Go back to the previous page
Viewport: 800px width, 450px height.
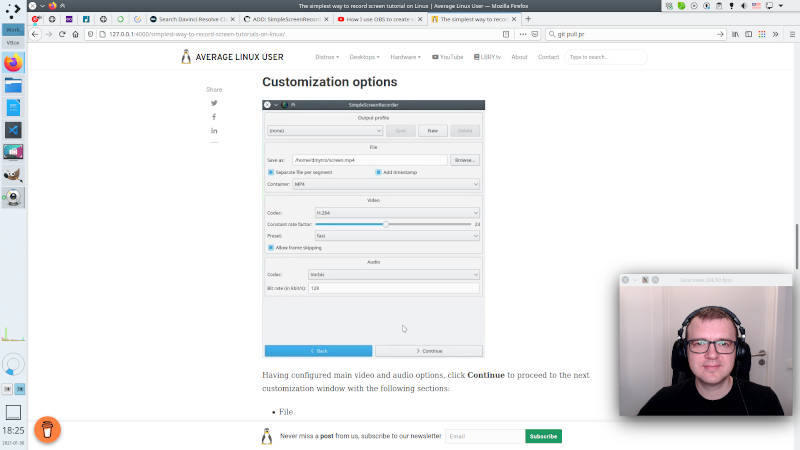pyautogui.click(x=35, y=34)
